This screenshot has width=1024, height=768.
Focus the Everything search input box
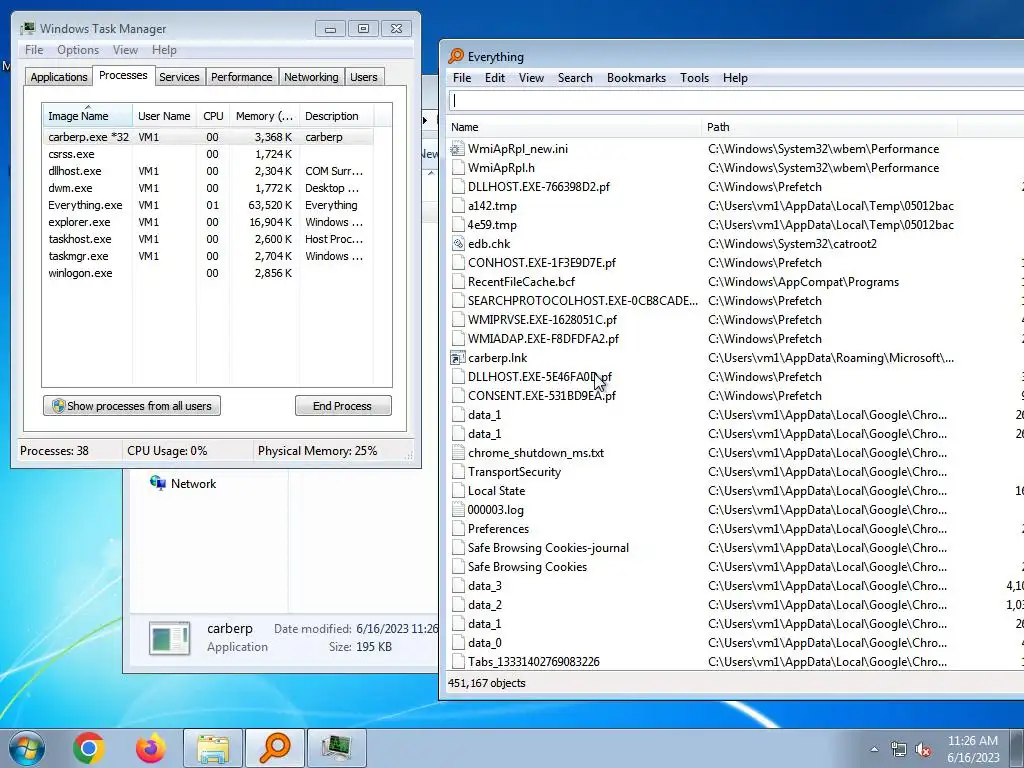tap(736, 100)
